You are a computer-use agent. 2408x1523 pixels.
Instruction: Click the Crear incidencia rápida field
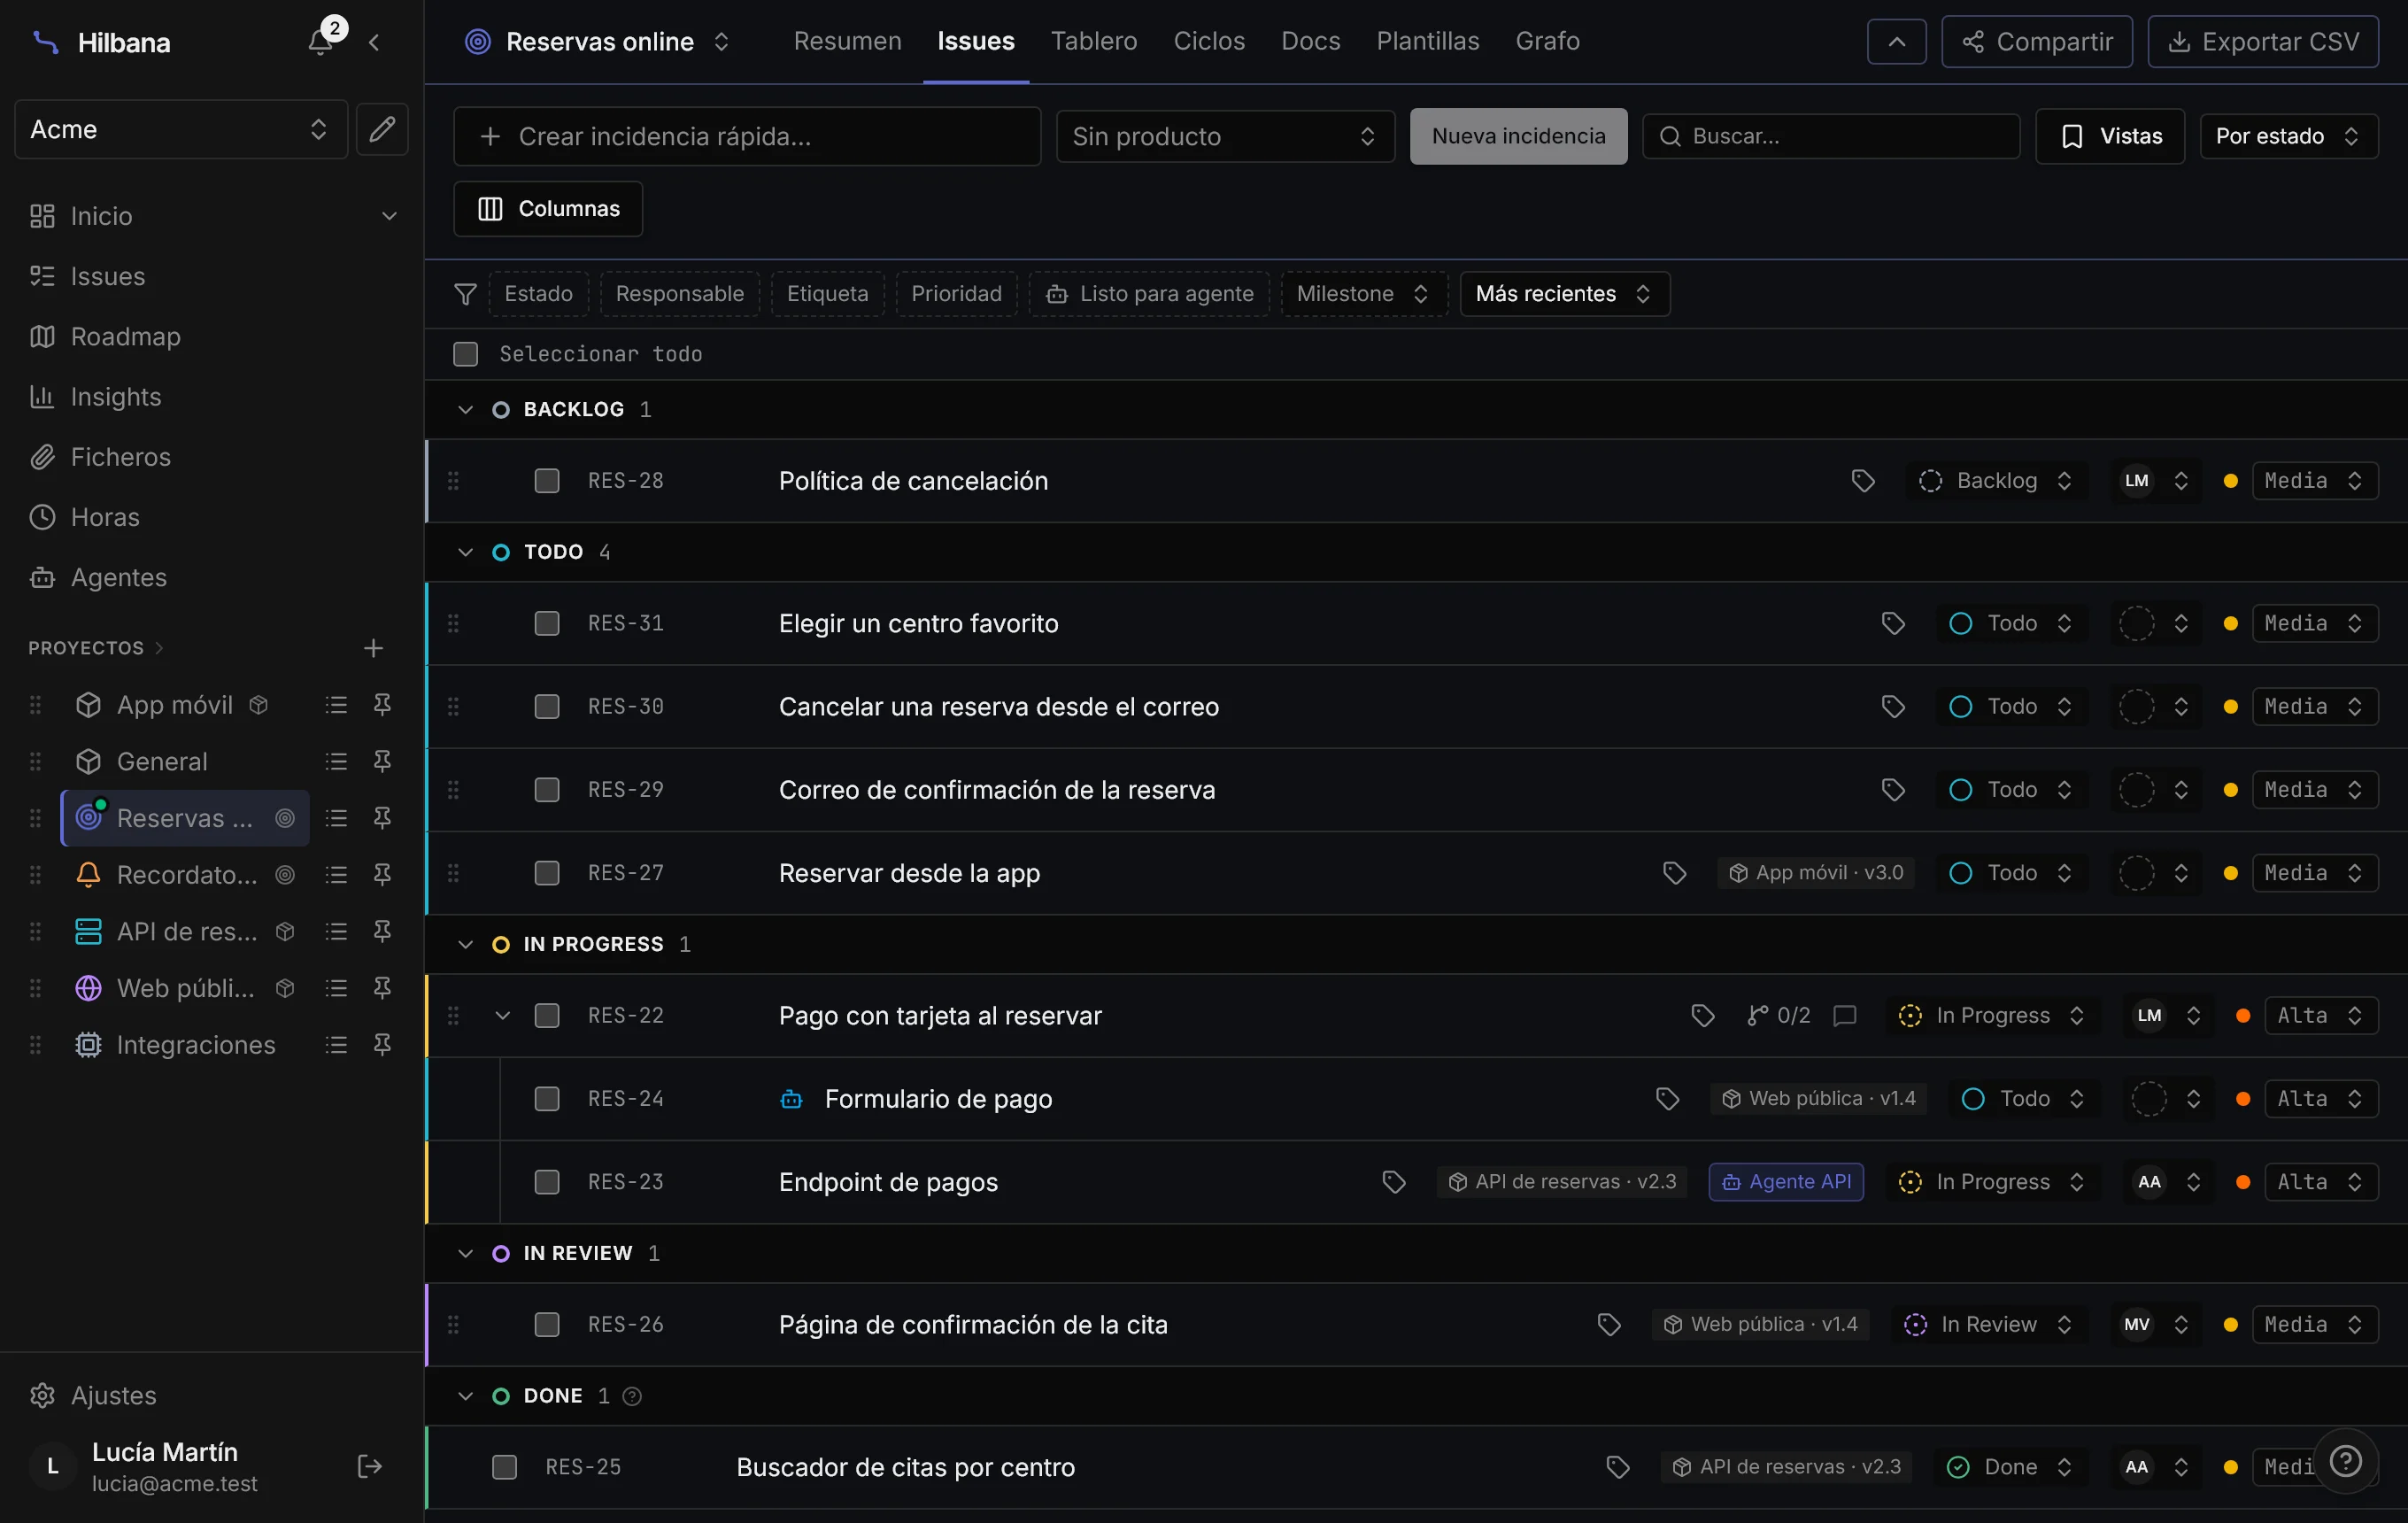(747, 136)
